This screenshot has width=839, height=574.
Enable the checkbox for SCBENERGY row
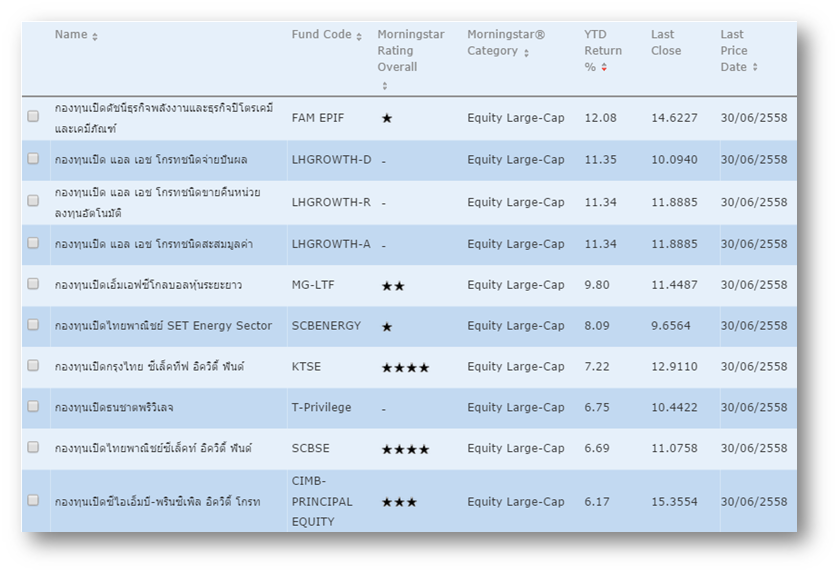point(33,325)
